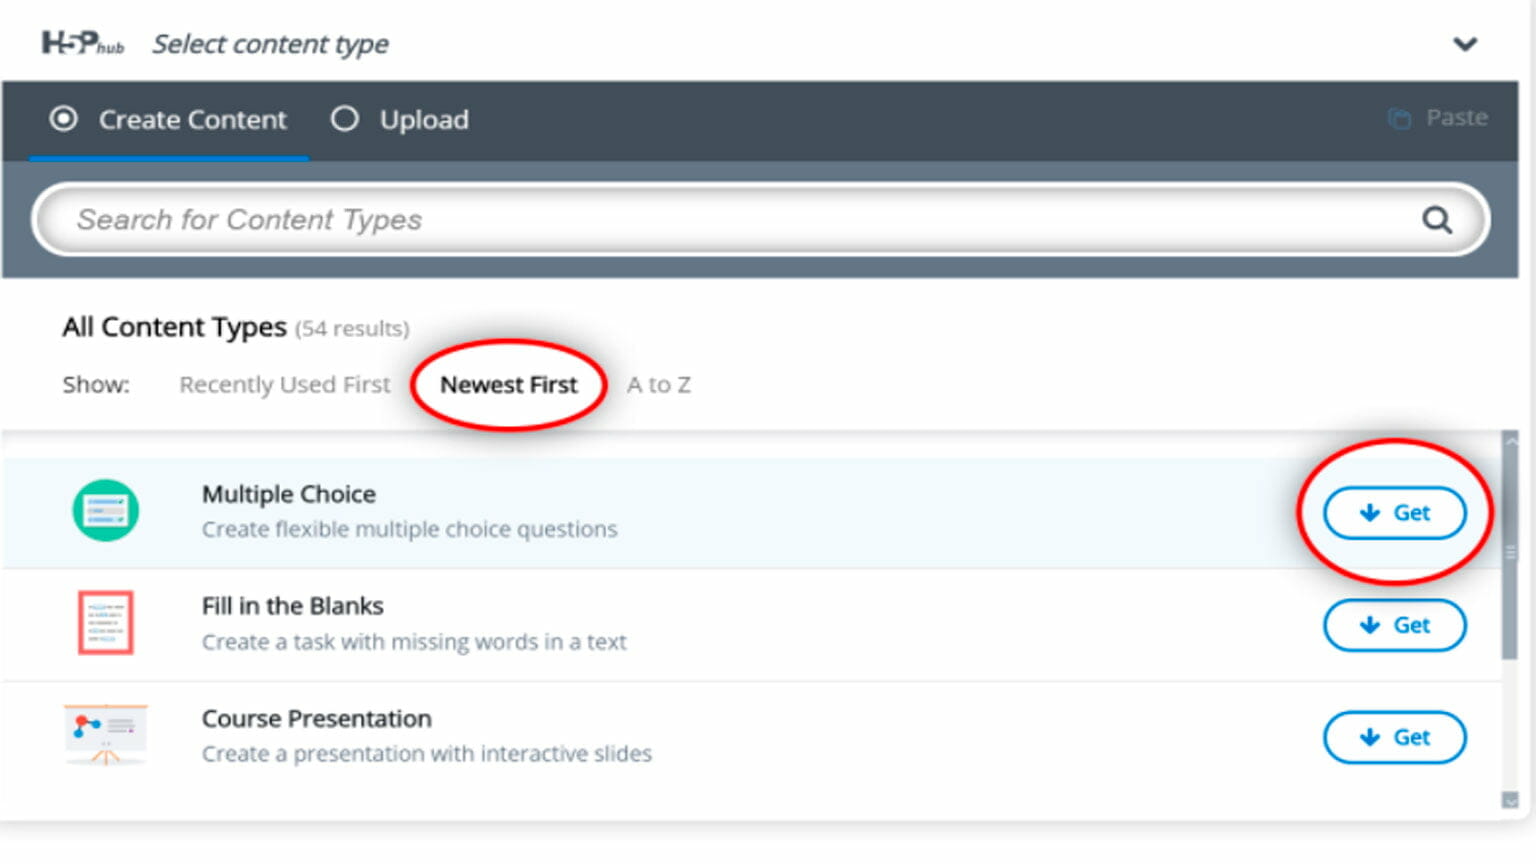Get the Fill in the Blanks type
Screen dimensions: 1536x864
click(x=1395, y=625)
